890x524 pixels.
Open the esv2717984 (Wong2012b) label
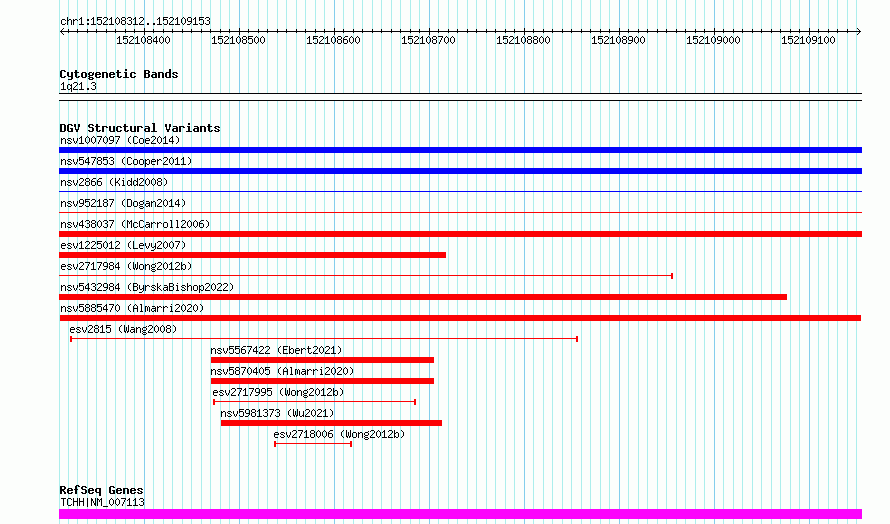[126, 266]
